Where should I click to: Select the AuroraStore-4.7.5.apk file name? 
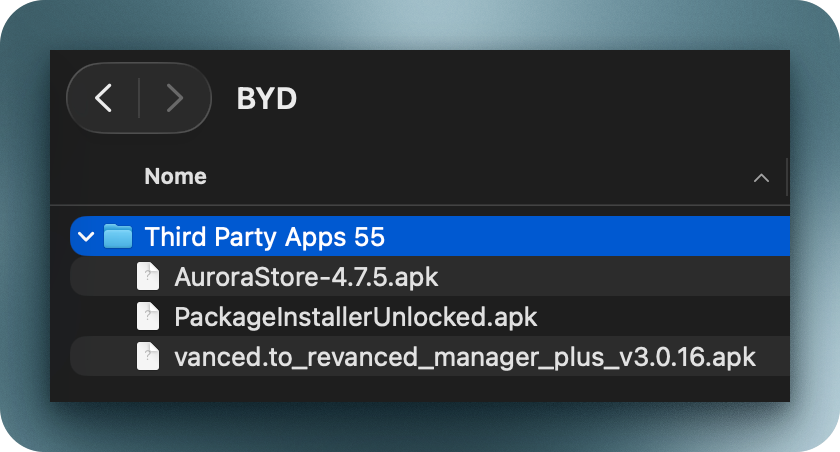point(306,277)
